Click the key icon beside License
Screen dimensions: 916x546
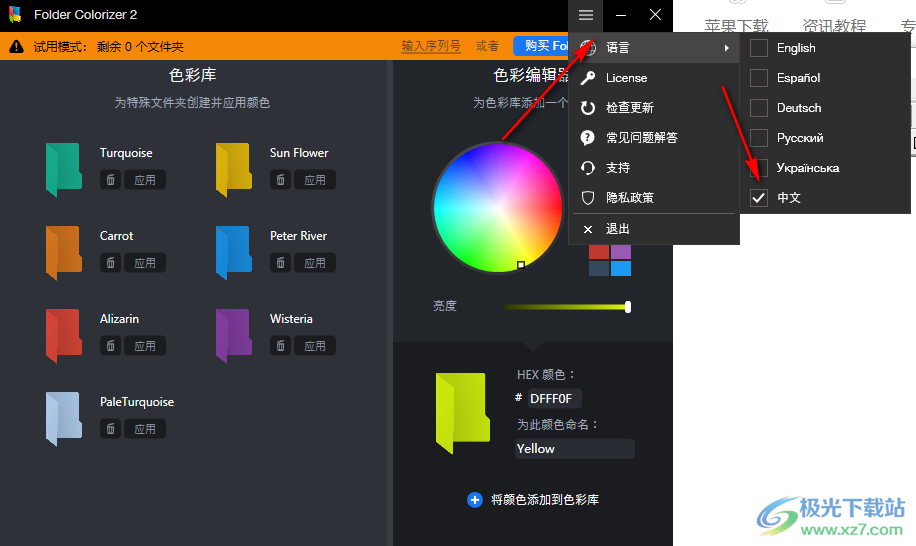click(x=588, y=78)
